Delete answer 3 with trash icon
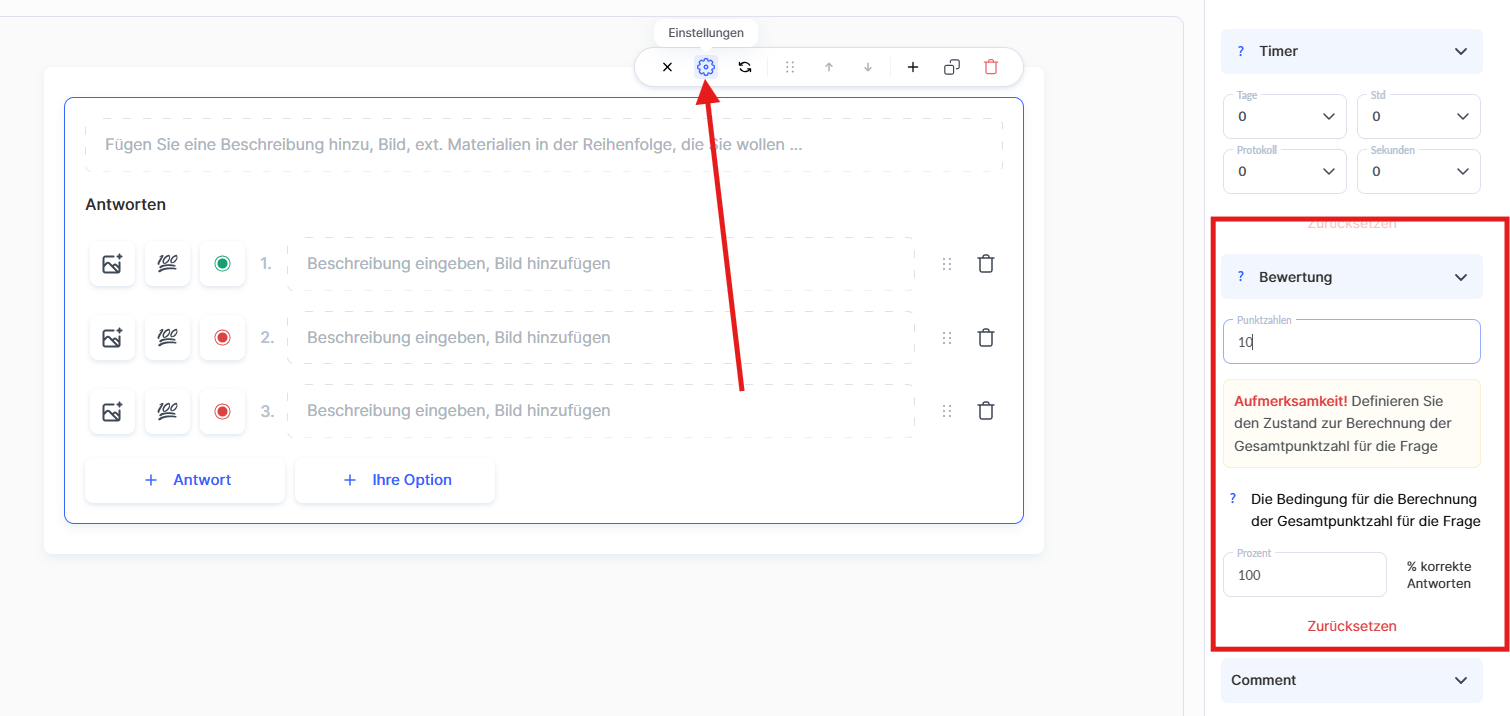 [x=986, y=411]
